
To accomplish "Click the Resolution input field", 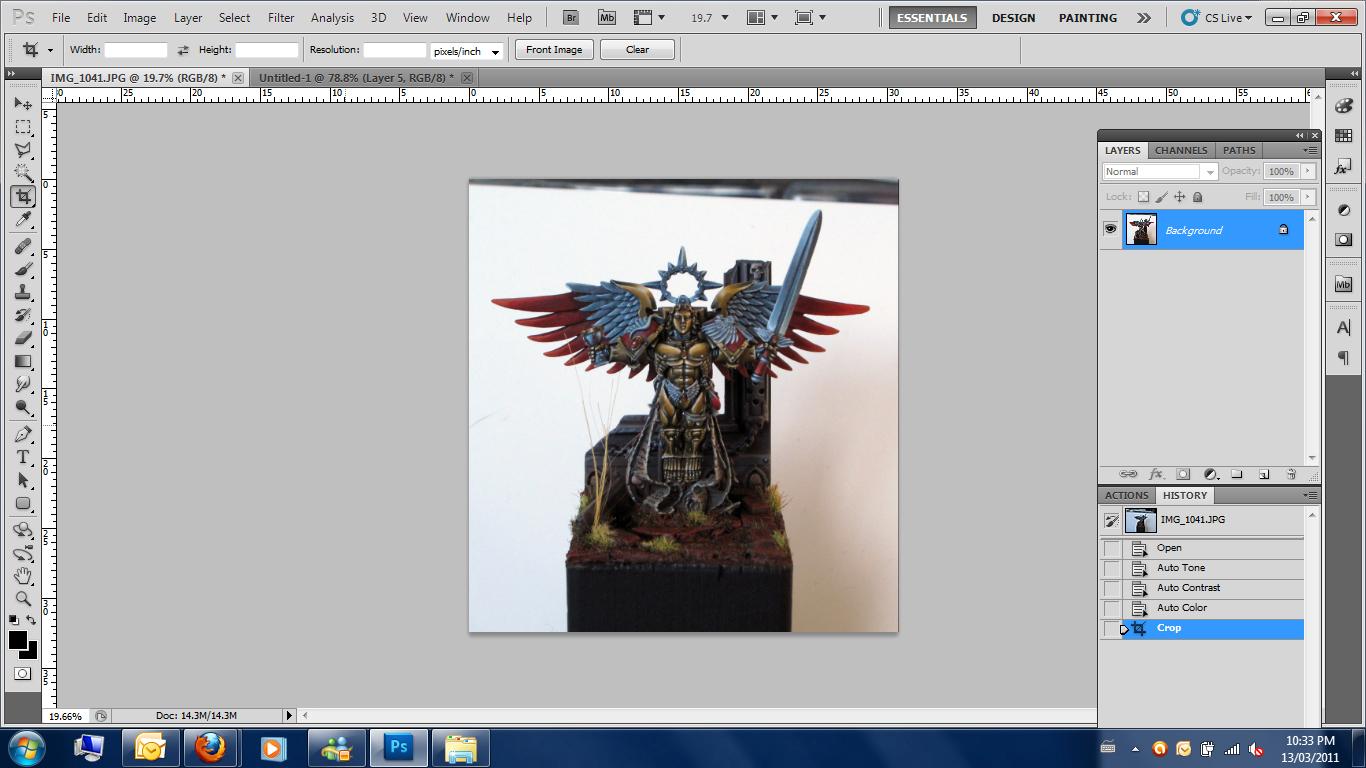I will point(394,50).
